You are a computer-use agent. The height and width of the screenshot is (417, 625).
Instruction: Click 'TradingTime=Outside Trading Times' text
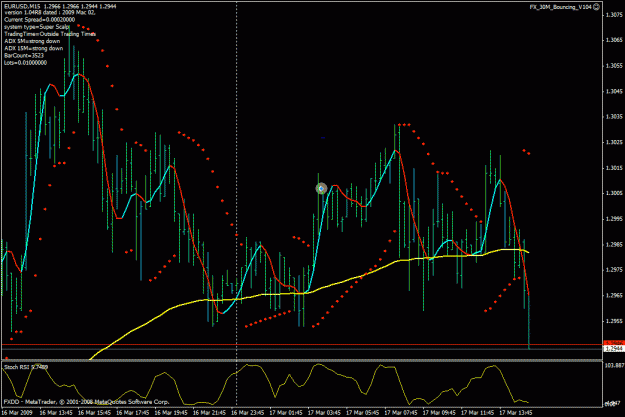point(50,34)
